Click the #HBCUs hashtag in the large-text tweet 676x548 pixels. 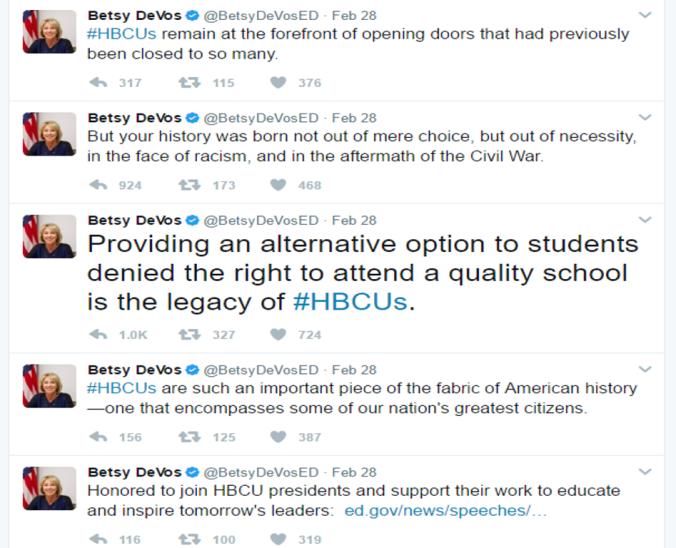(350, 302)
